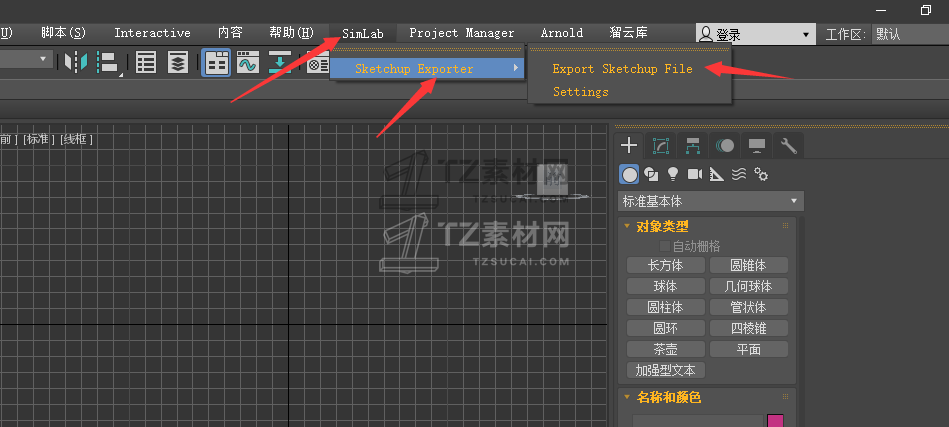Switch to the Modify panel tab
This screenshot has width=949, height=427.
tap(661, 145)
